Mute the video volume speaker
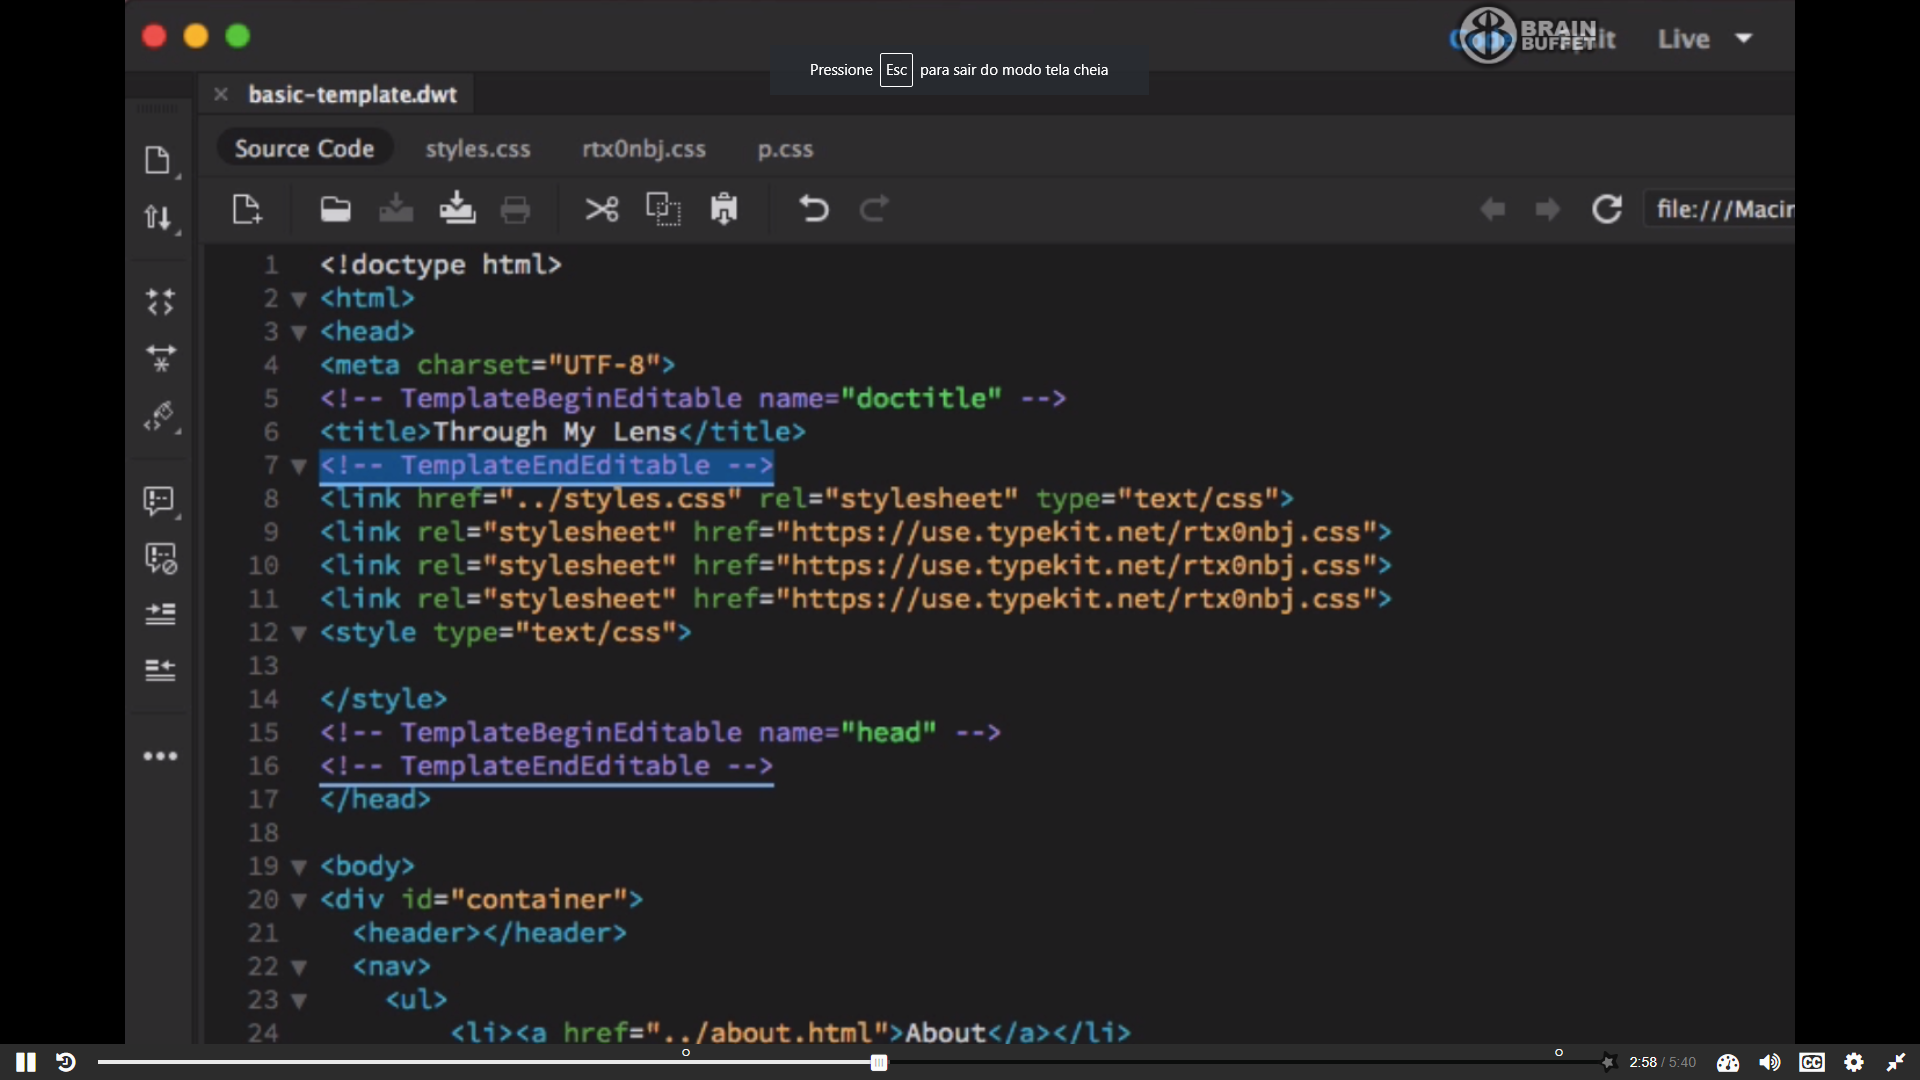Viewport: 1920px width, 1080px height. (1770, 1062)
